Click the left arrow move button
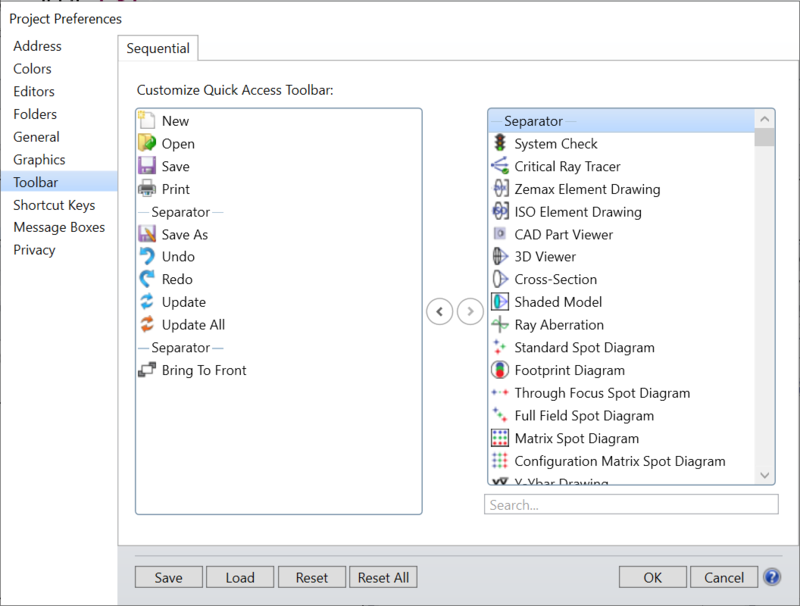Viewport: 800px width, 606px height. (x=439, y=312)
